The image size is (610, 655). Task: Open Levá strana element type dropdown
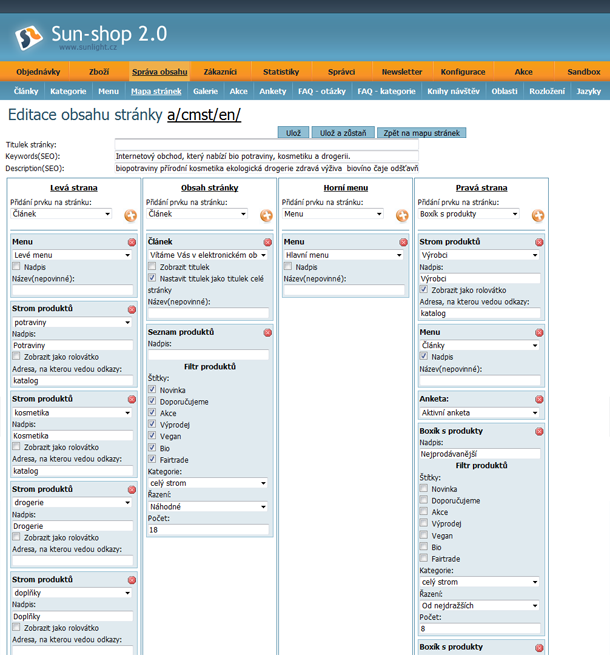tap(61, 214)
